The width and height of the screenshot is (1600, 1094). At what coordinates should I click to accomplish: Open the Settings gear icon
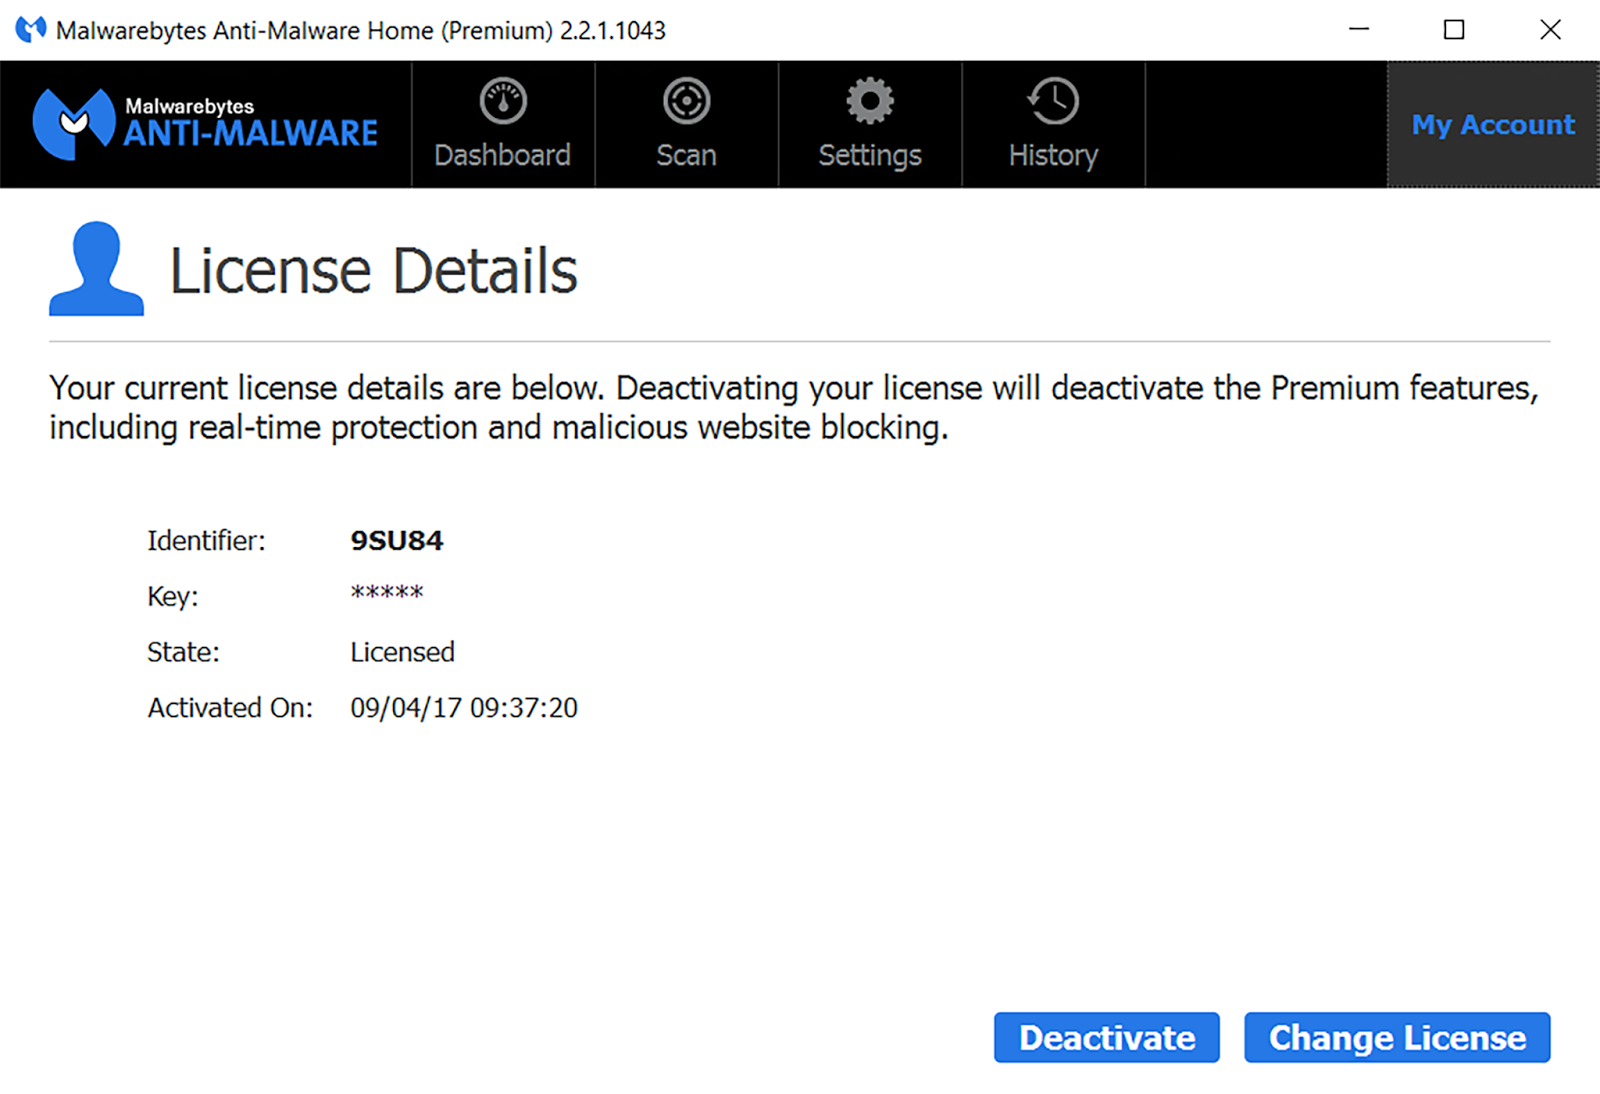click(x=870, y=100)
